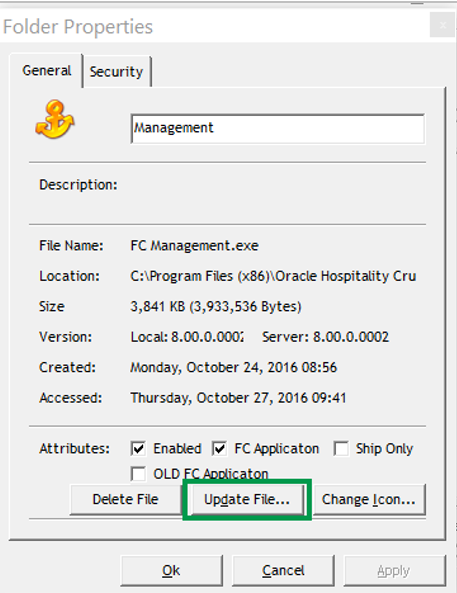Check the Ship Only checkbox
Image resolution: width=457 pixels, height=593 pixels.
(x=341, y=449)
